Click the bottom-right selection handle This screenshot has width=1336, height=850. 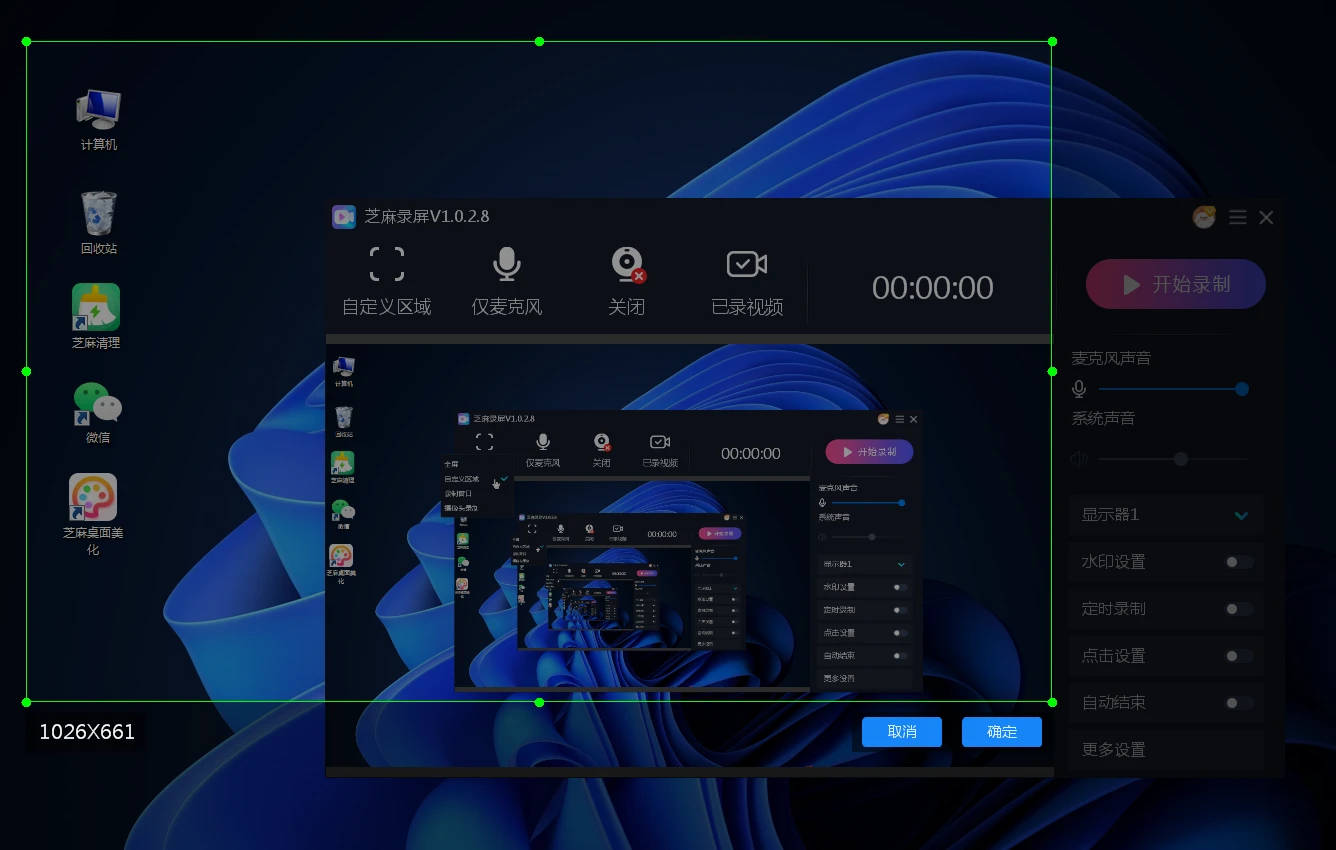point(1052,702)
